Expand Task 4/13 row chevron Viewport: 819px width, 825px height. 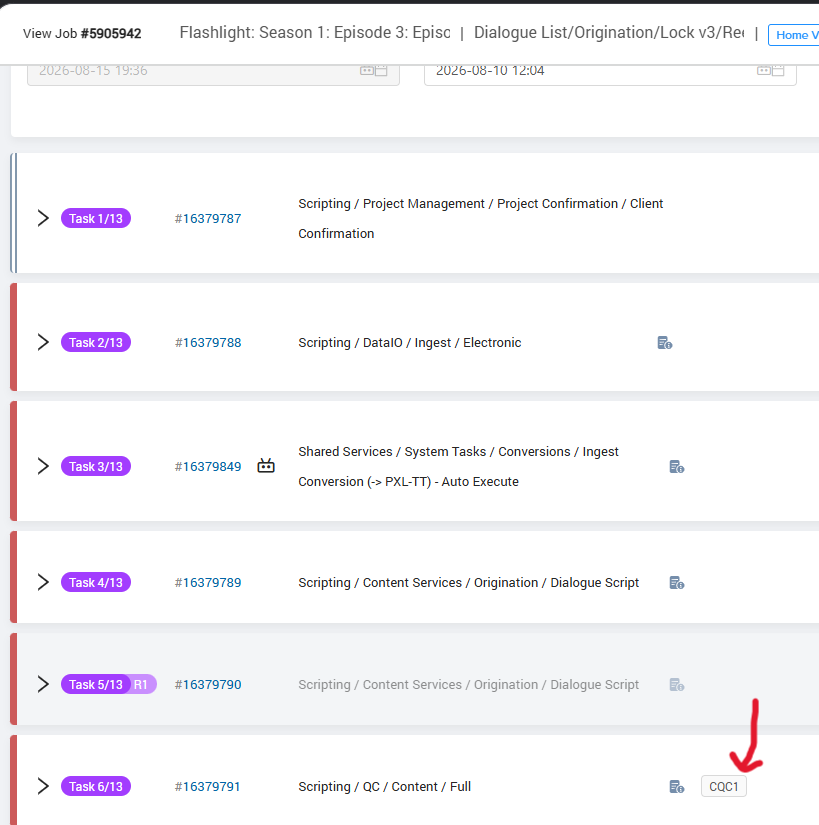tap(43, 582)
